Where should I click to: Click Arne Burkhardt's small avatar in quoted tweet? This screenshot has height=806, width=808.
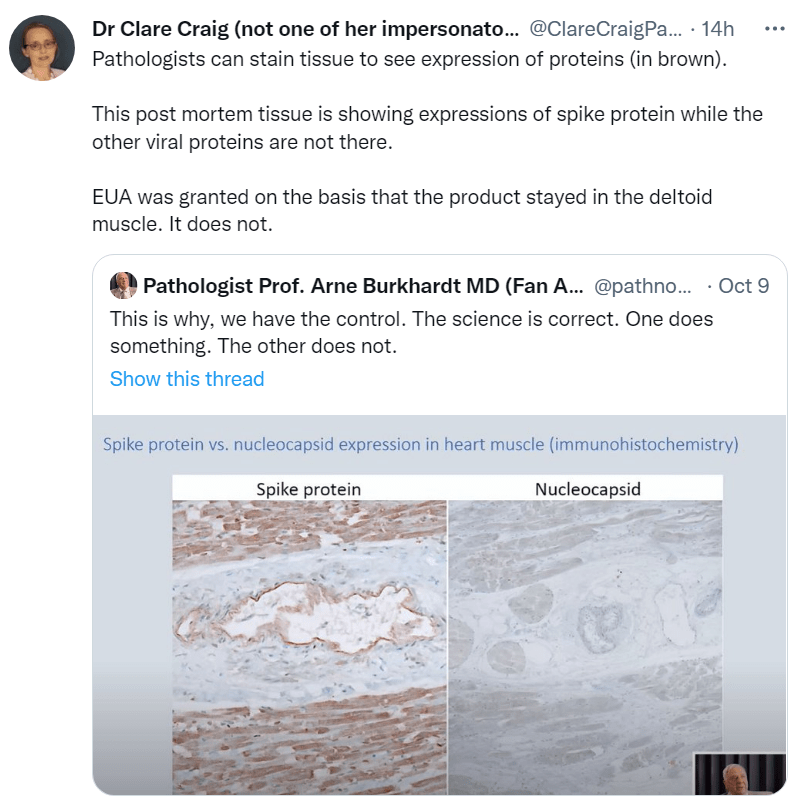click(123, 286)
